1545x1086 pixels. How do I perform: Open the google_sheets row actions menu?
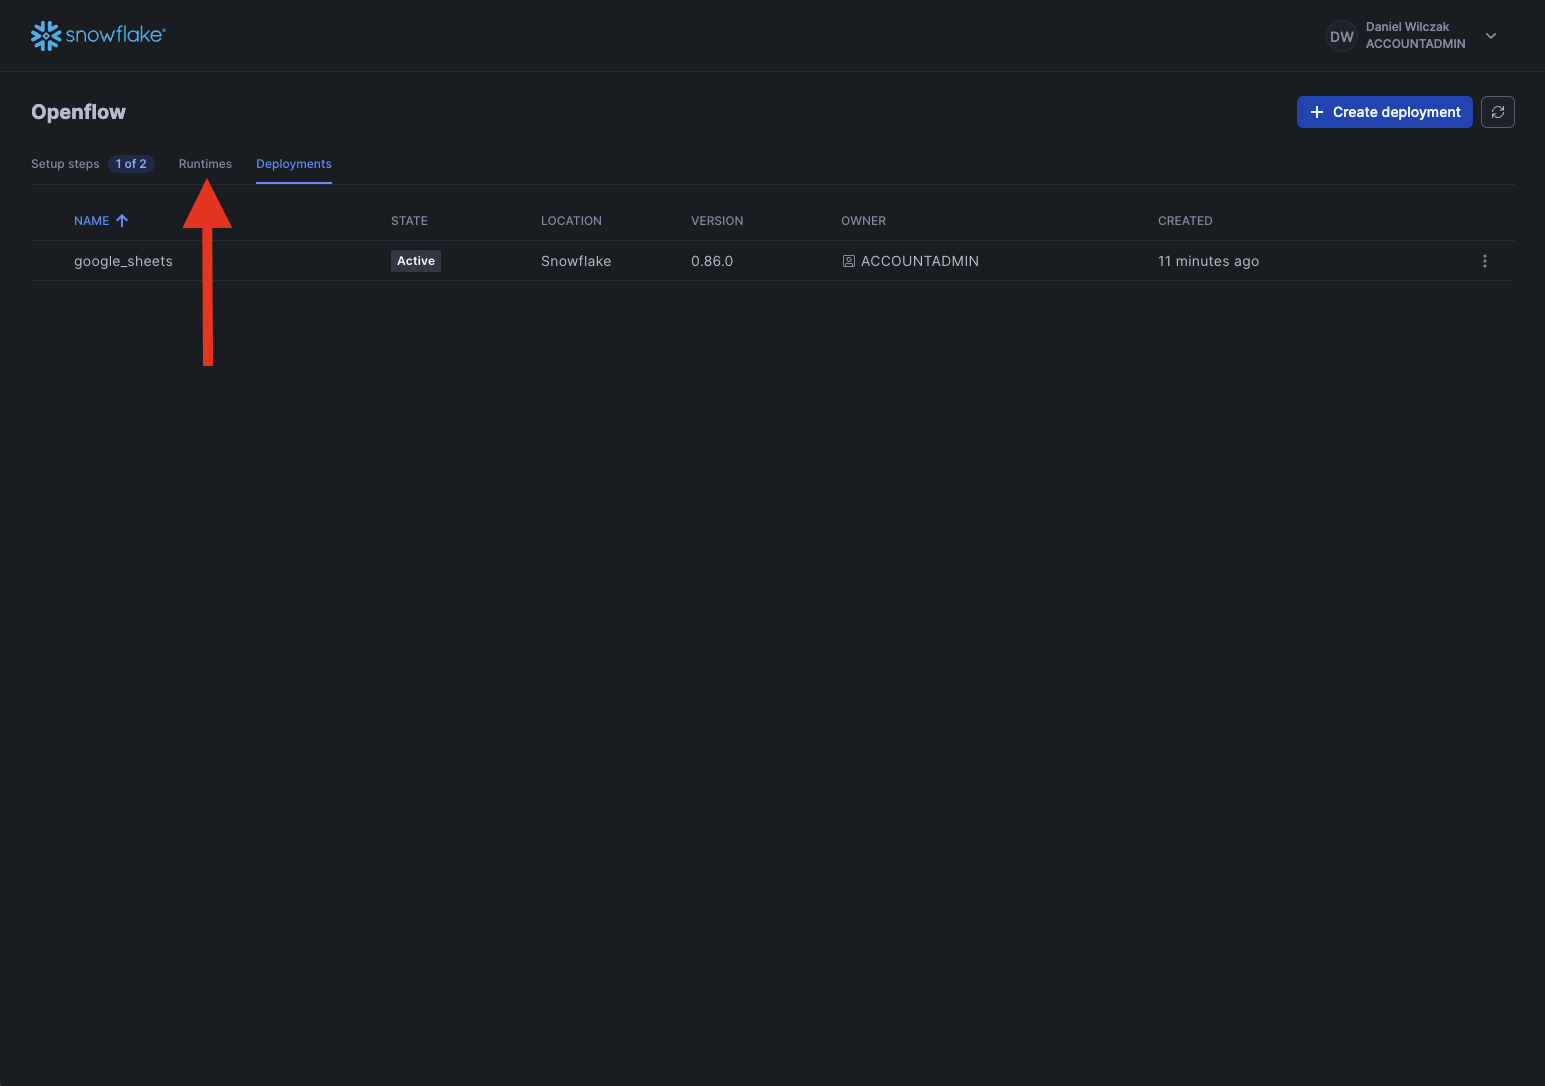(x=1484, y=261)
